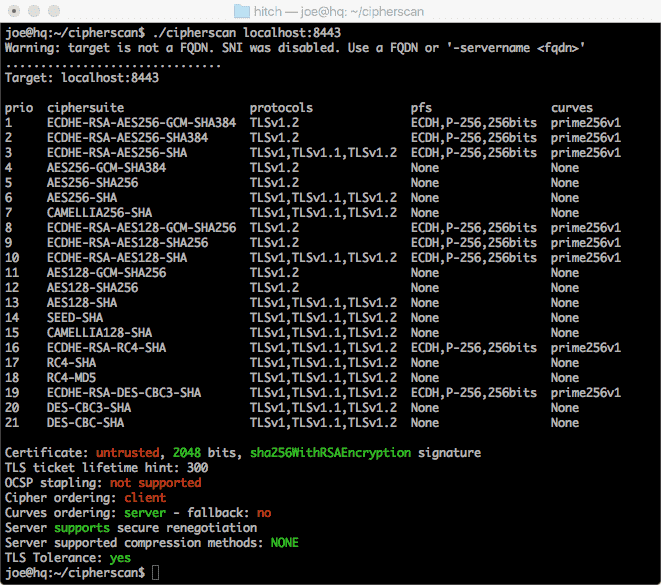This screenshot has width=661, height=585.
Task: Click the red 'untrusted' certificate status
Action: tap(128, 453)
